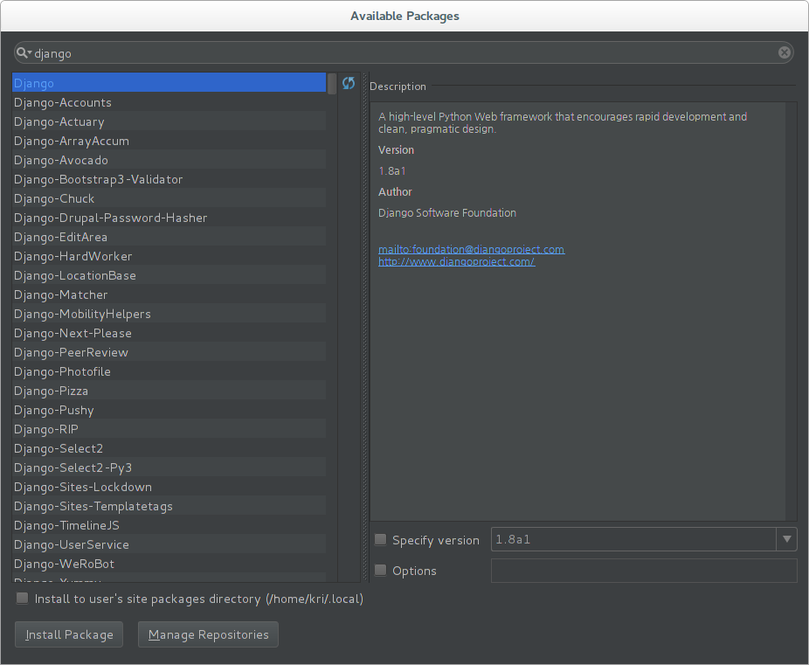Select Django-MobilityHelpers package
The width and height of the screenshot is (809, 665).
[169, 314]
